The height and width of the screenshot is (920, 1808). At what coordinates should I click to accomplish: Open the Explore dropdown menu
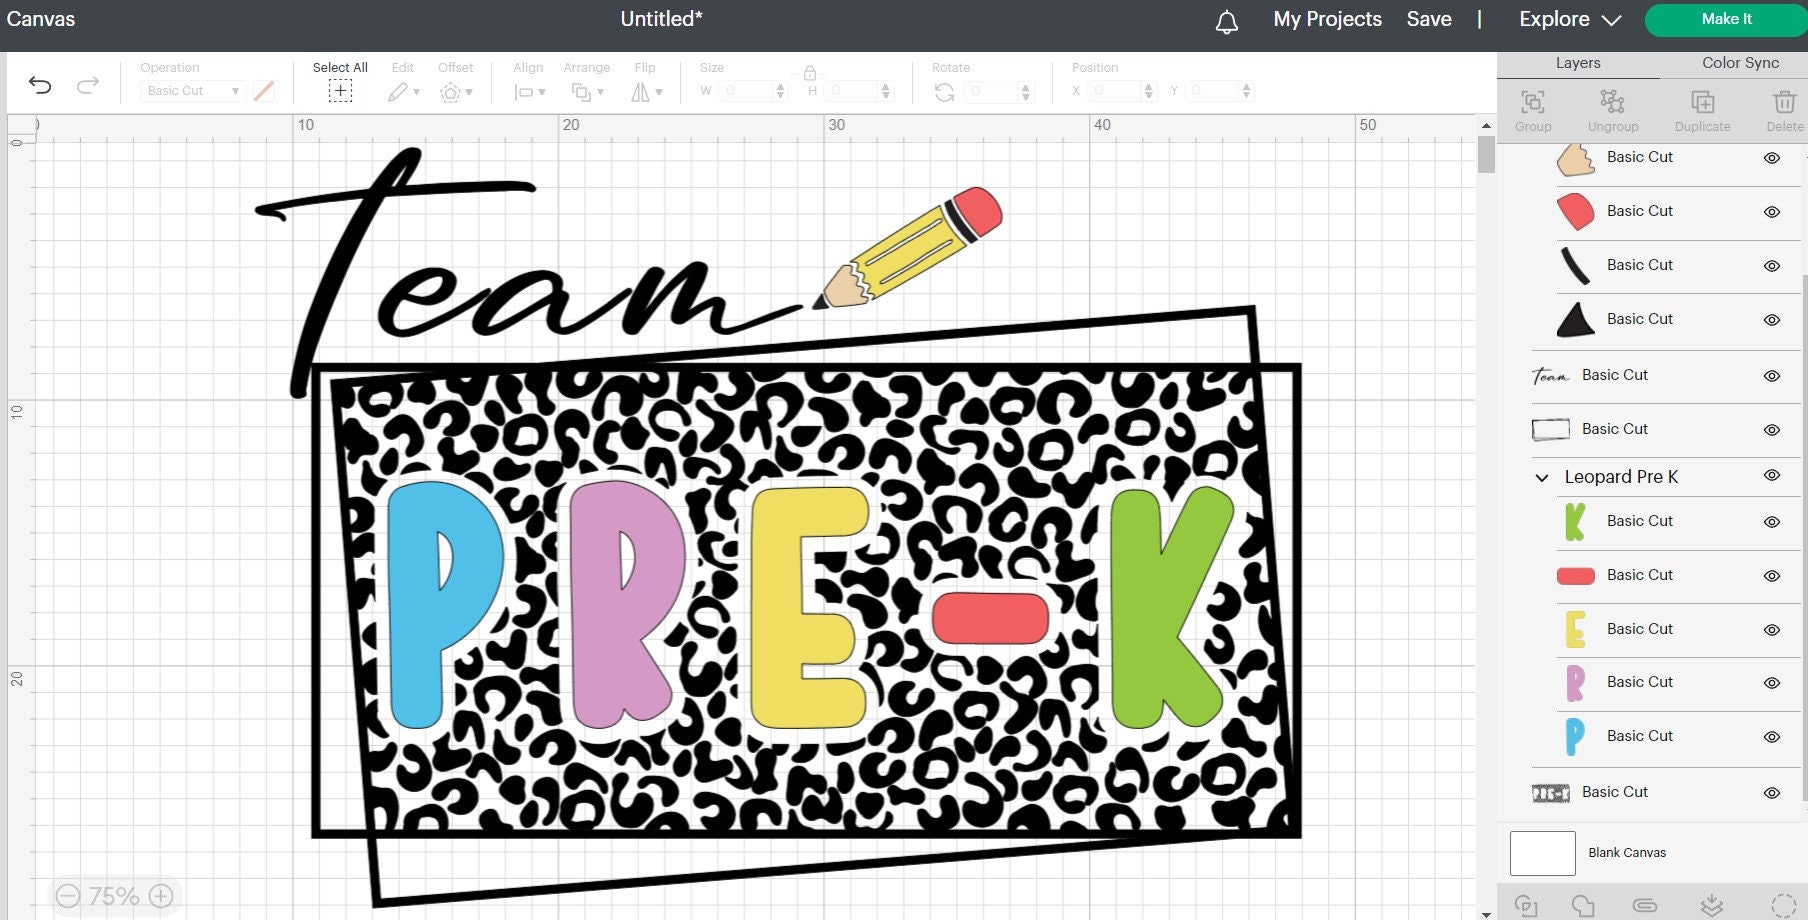click(1565, 19)
